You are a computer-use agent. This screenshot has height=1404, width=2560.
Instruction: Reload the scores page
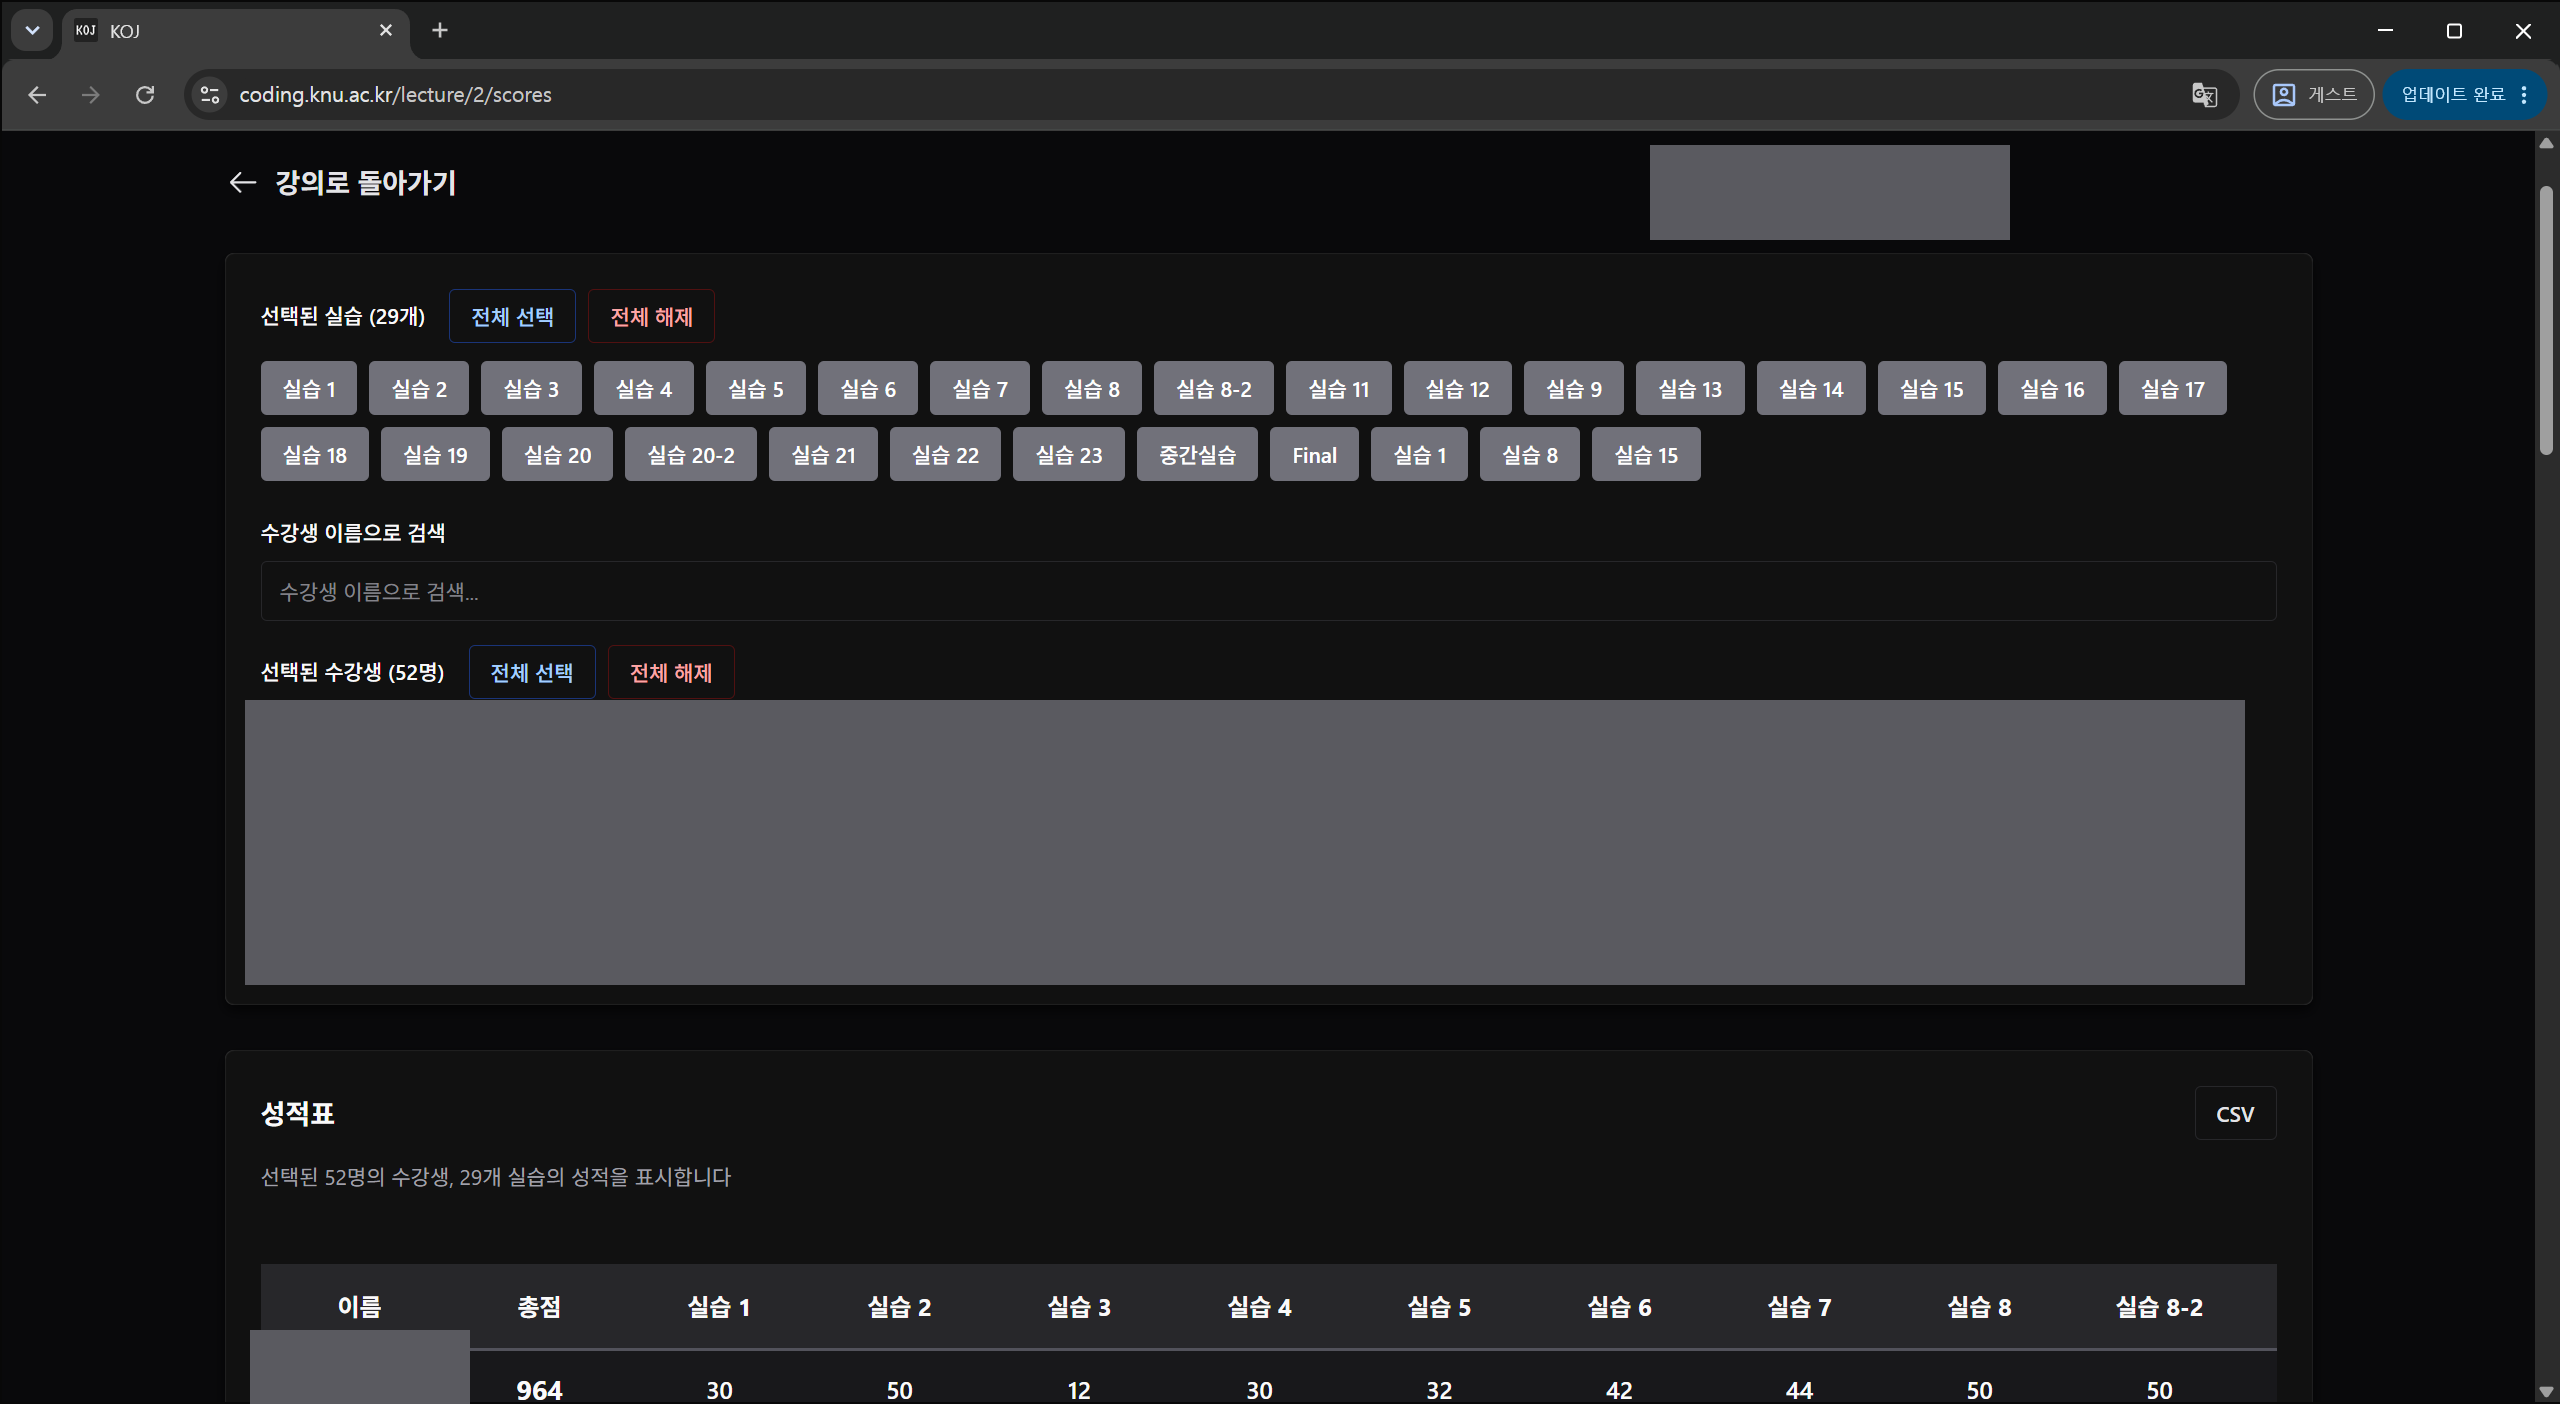tap(145, 95)
